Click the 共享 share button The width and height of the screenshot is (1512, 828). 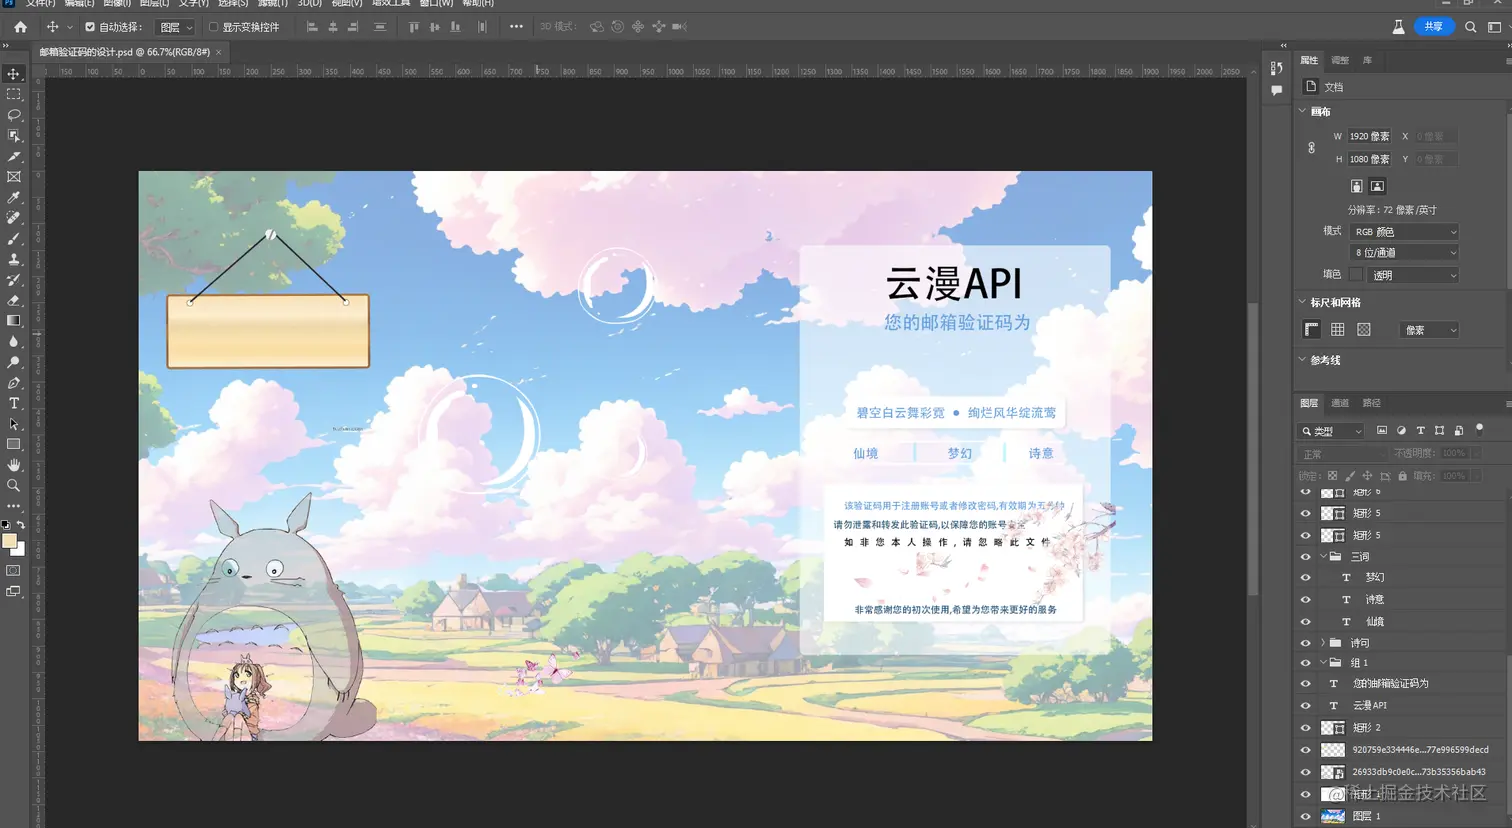[1434, 27]
